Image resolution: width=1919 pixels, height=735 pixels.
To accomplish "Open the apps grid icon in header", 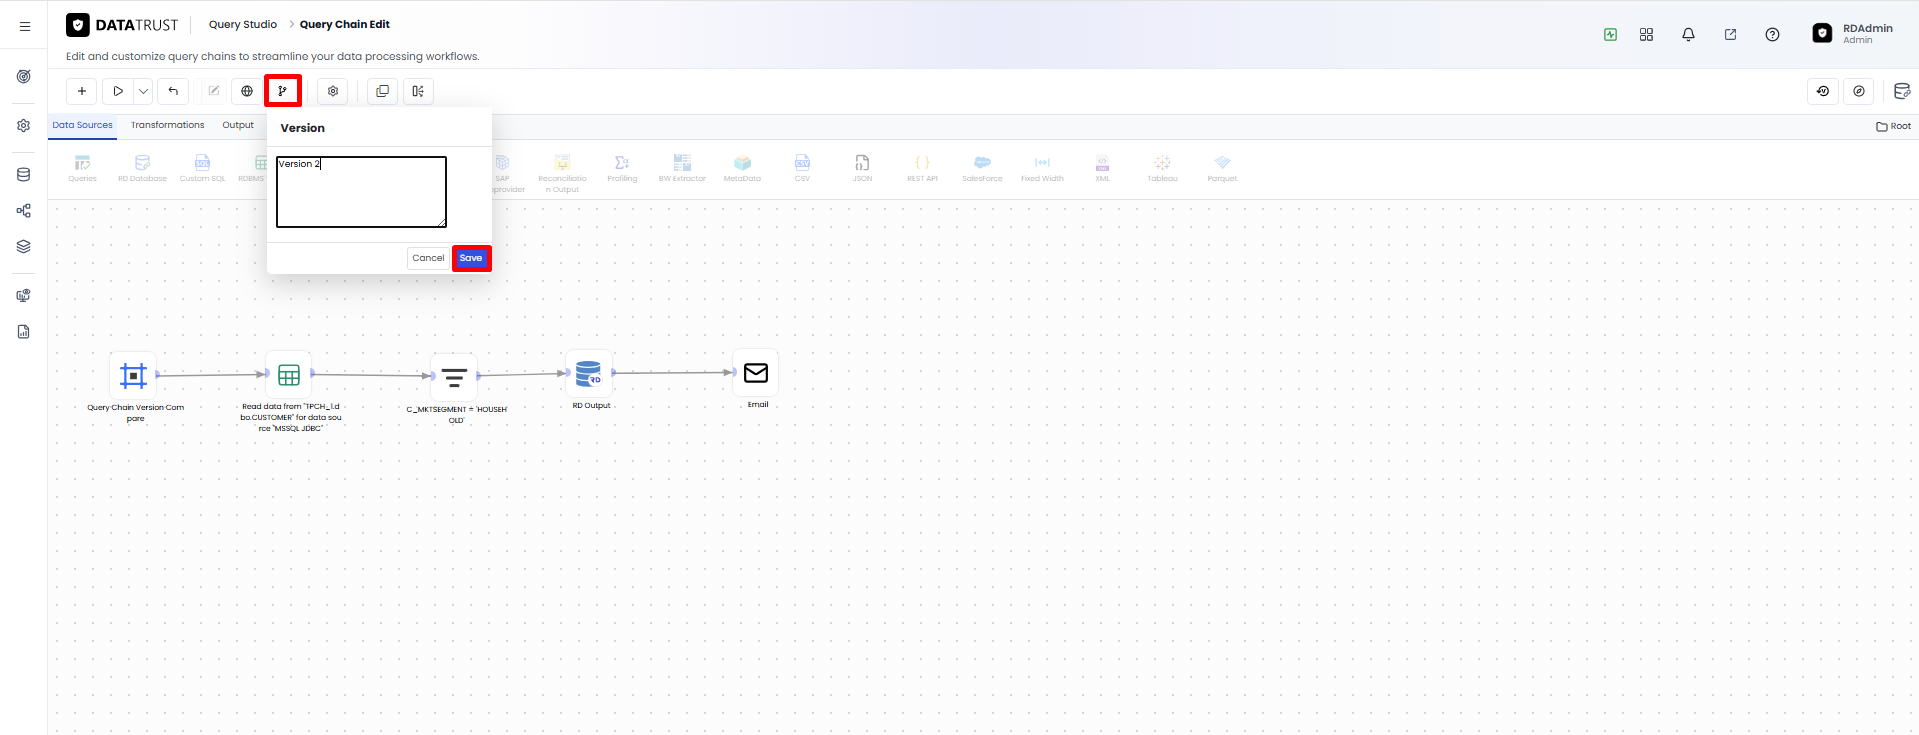I will click(1646, 34).
